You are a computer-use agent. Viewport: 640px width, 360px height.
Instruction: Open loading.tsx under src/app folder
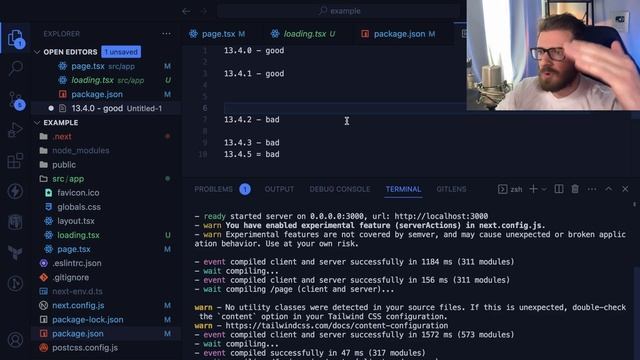point(106,235)
